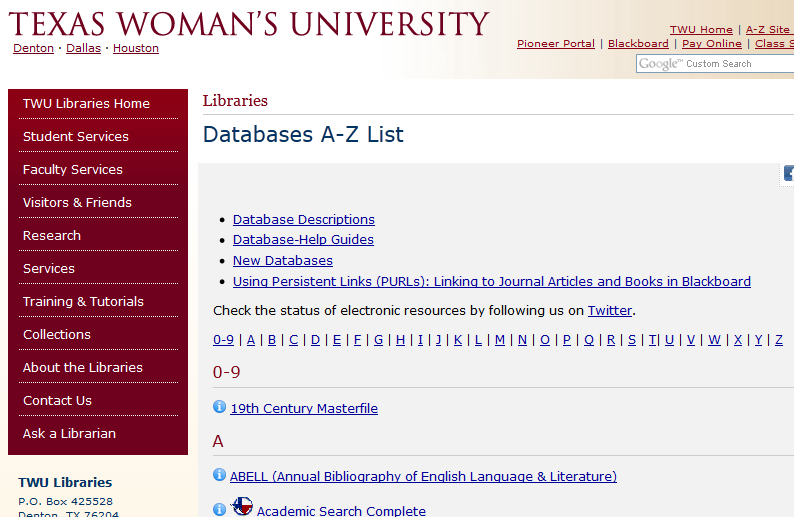Click the P.O. Box 425528 address text
Screen dimensions: 794x517
(65, 501)
